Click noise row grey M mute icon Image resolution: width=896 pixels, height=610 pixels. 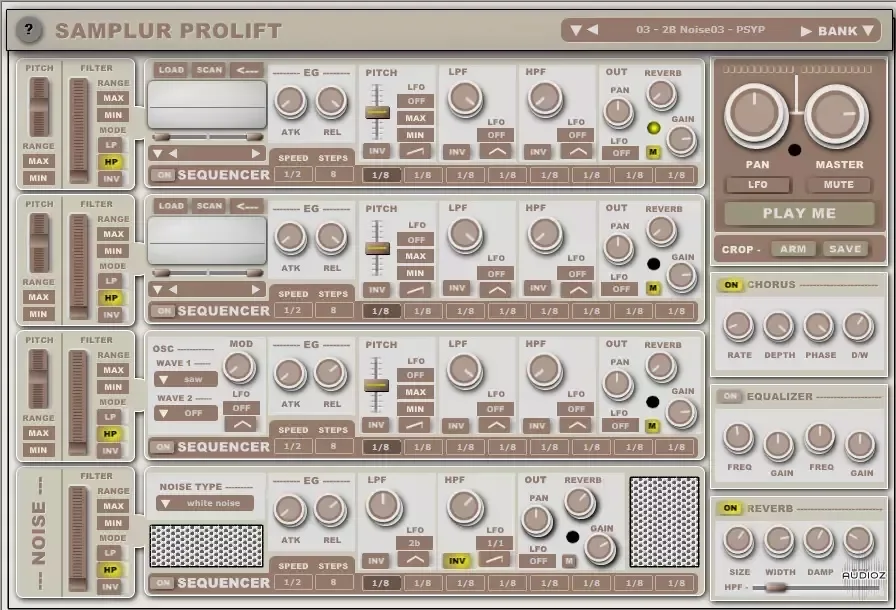(x=569, y=561)
